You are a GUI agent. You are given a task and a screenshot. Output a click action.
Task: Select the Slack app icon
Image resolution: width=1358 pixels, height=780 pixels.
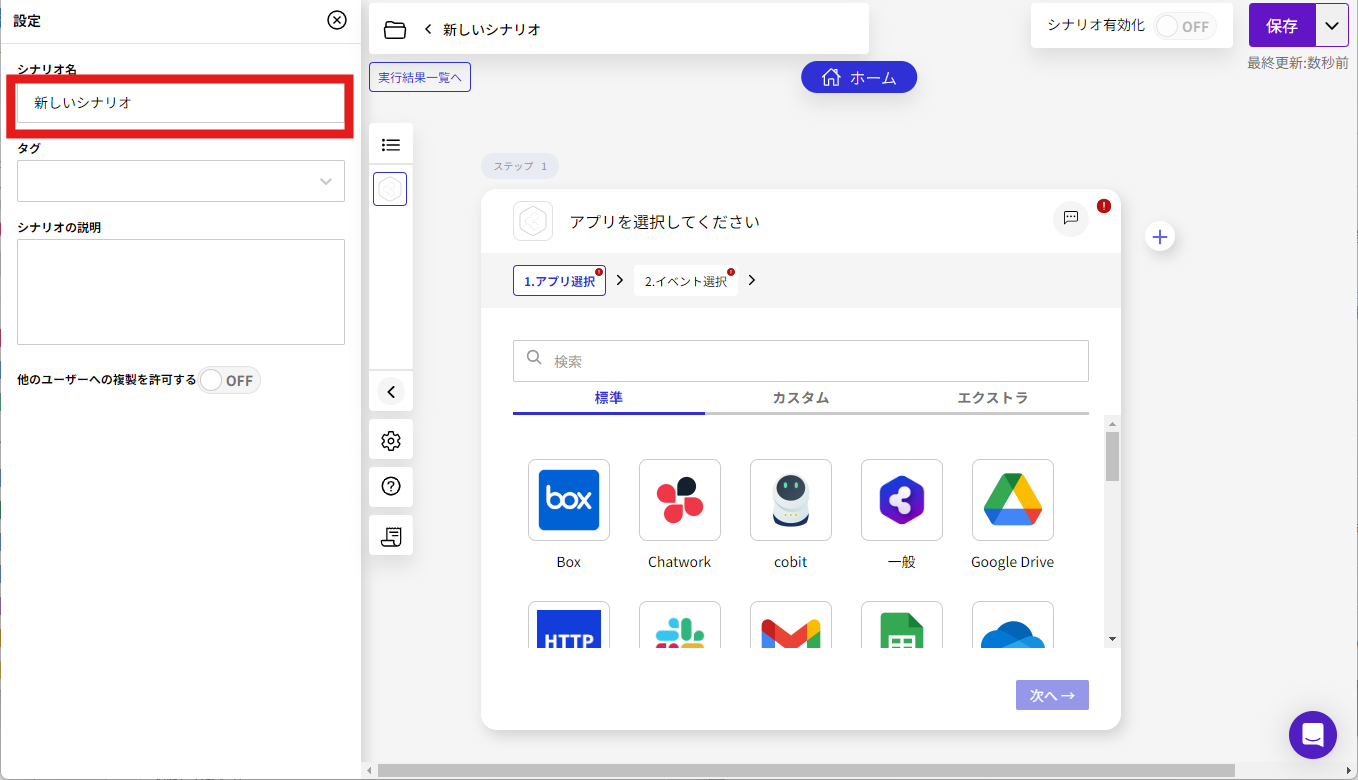[x=680, y=625]
